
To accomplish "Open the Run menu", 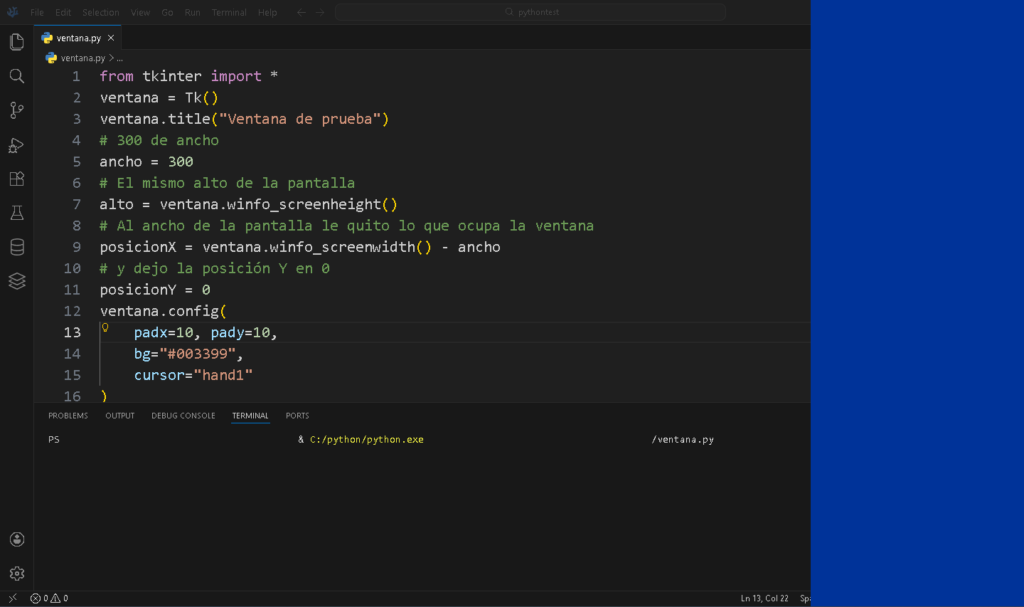I will click(x=192, y=12).
